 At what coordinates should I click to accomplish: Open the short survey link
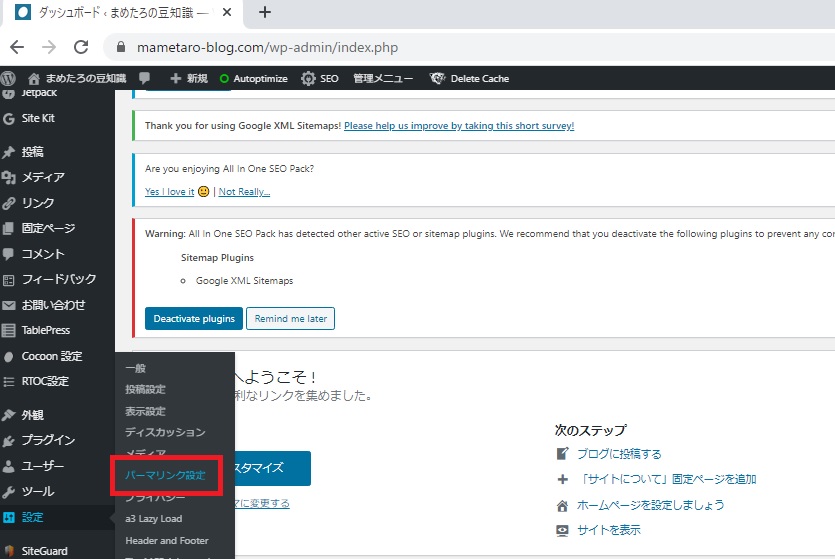pos(459,126)
